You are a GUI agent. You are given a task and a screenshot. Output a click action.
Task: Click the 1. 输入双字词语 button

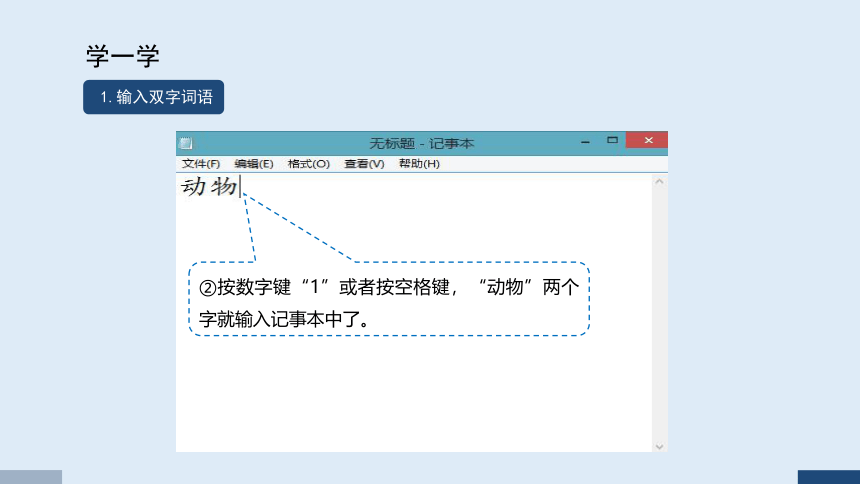point(154,97)
